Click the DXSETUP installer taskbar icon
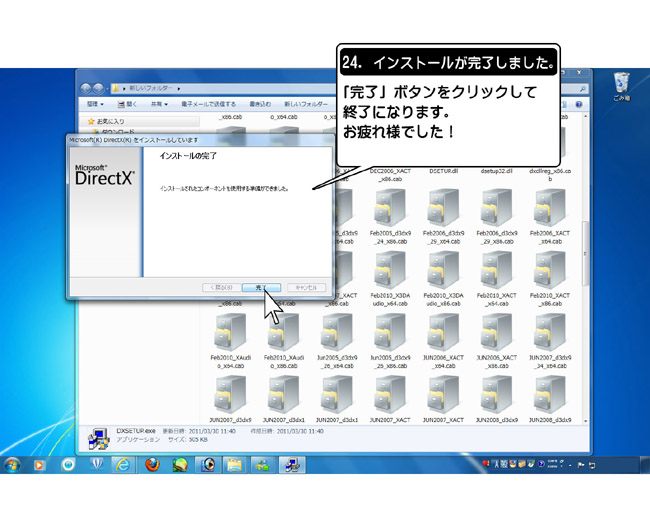The height and width of the screenshot is (507, 650). click(x=291, y=465)
